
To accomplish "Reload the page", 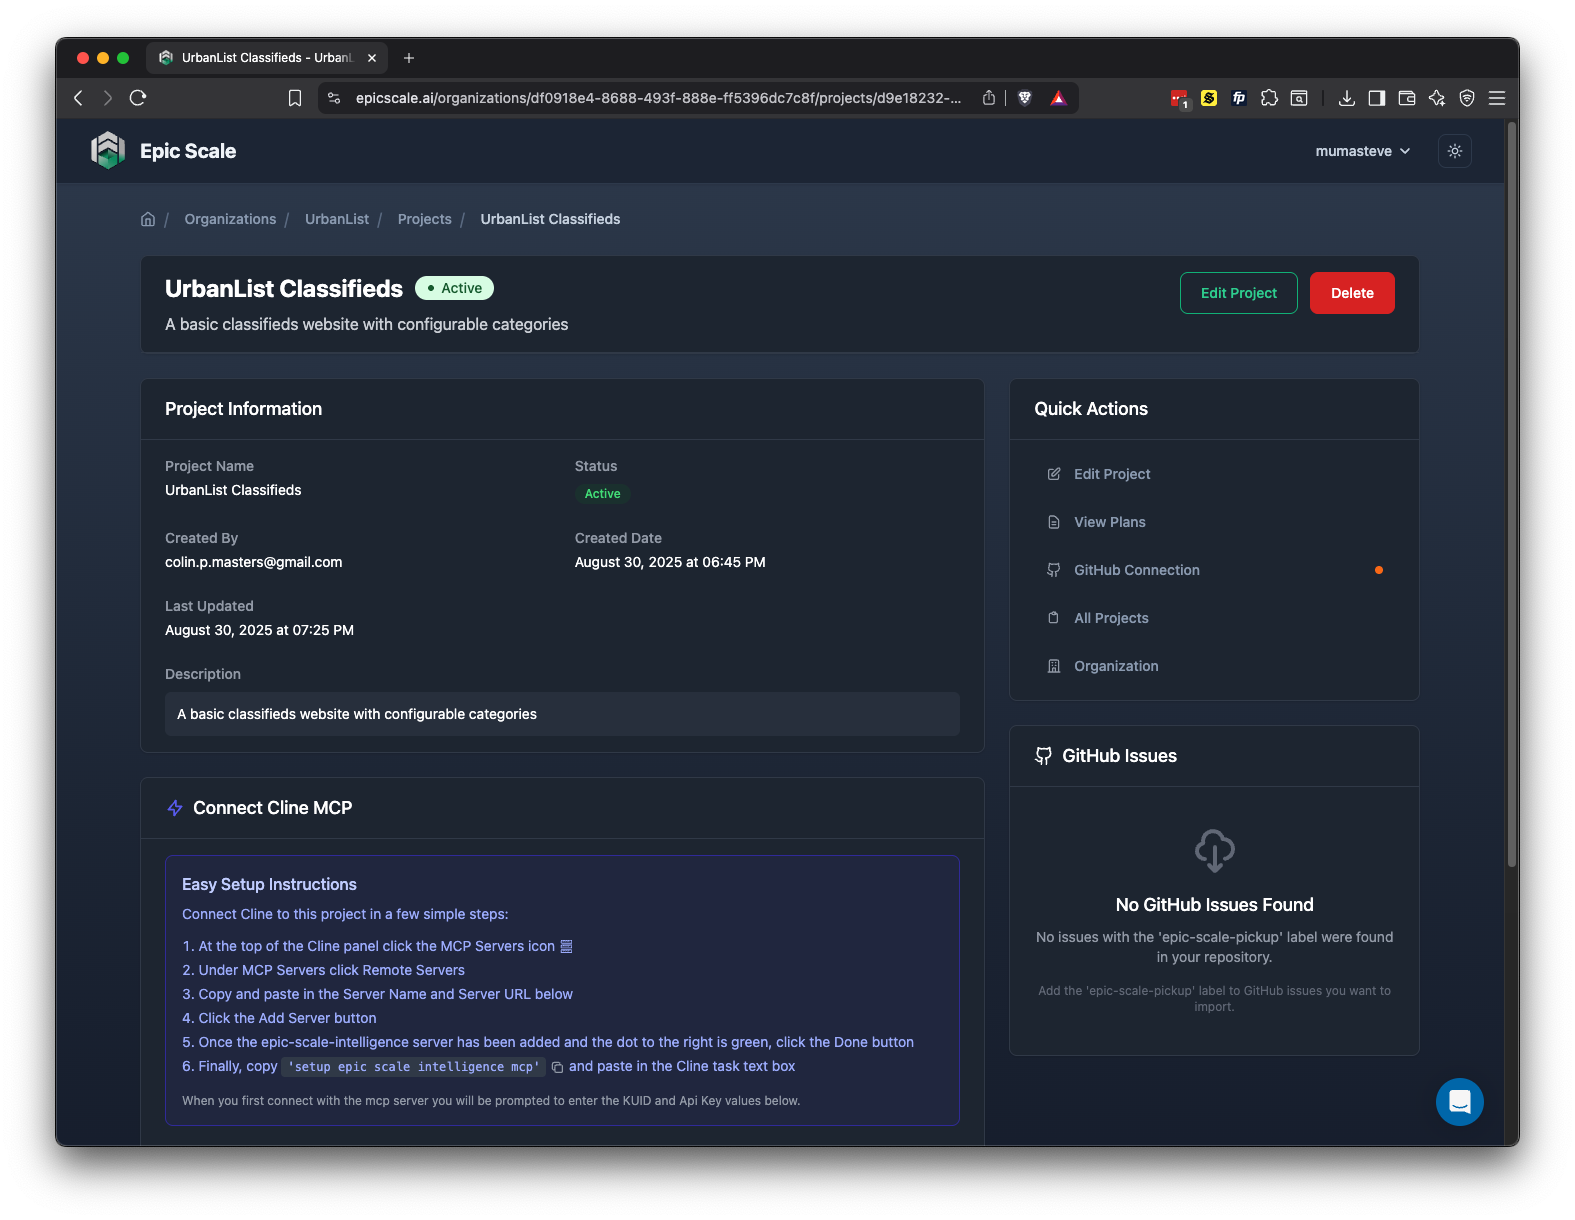I will pyautogui.click(x=138, y=98).
